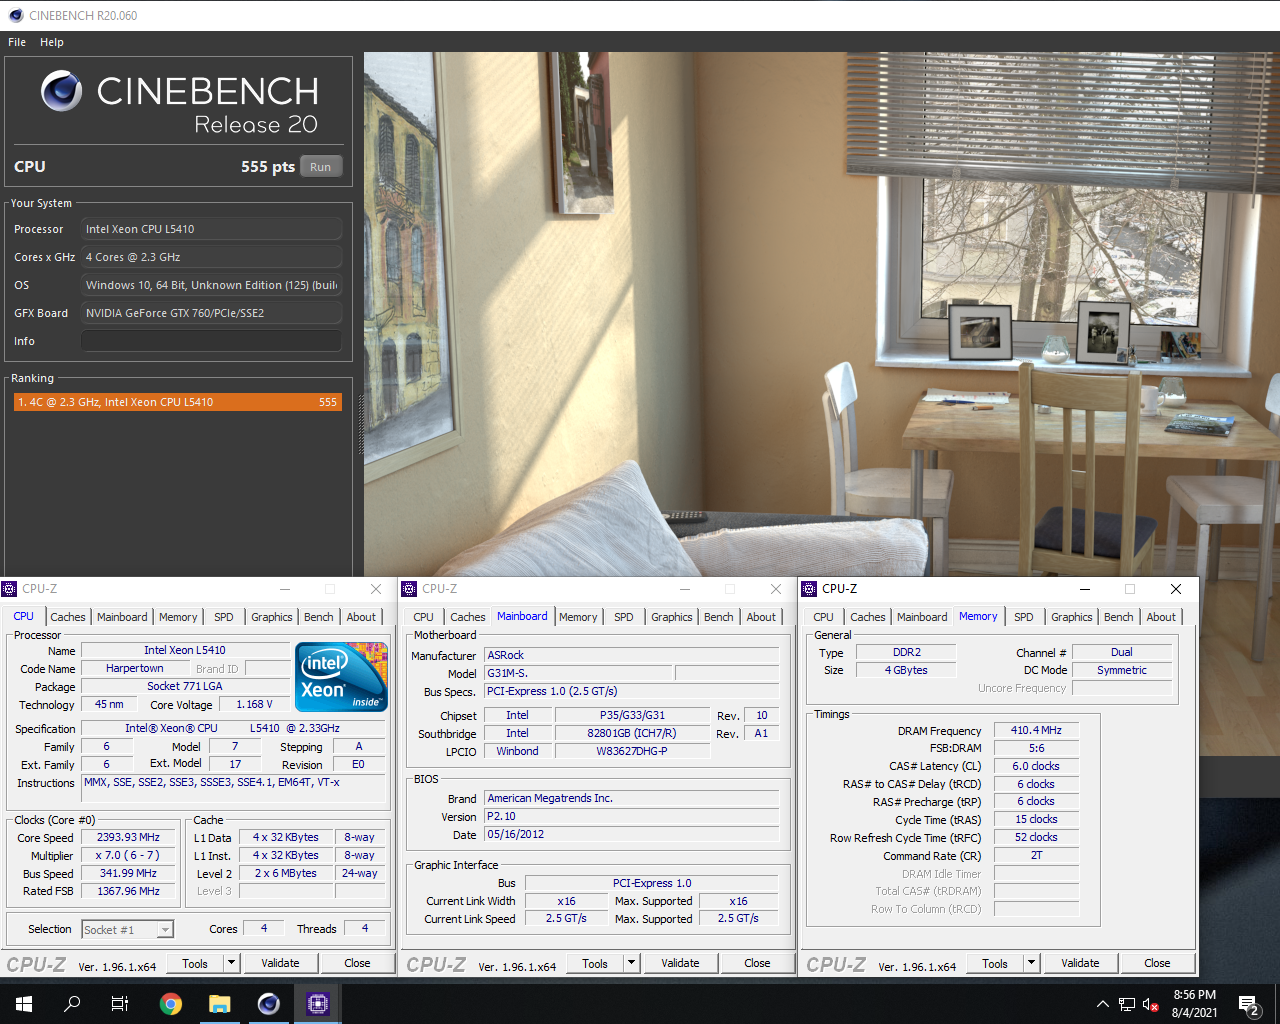This screenshot has height=1024, width=1280.
Task: Open the network tray icon
Action: point(1127,1004)
